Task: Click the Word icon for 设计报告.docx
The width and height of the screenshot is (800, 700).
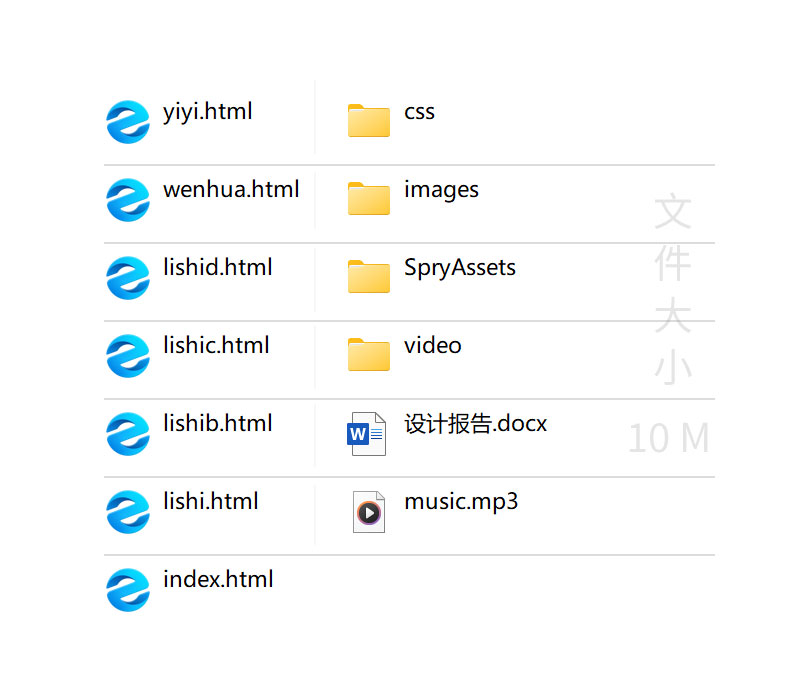Action: click(367, 434)
